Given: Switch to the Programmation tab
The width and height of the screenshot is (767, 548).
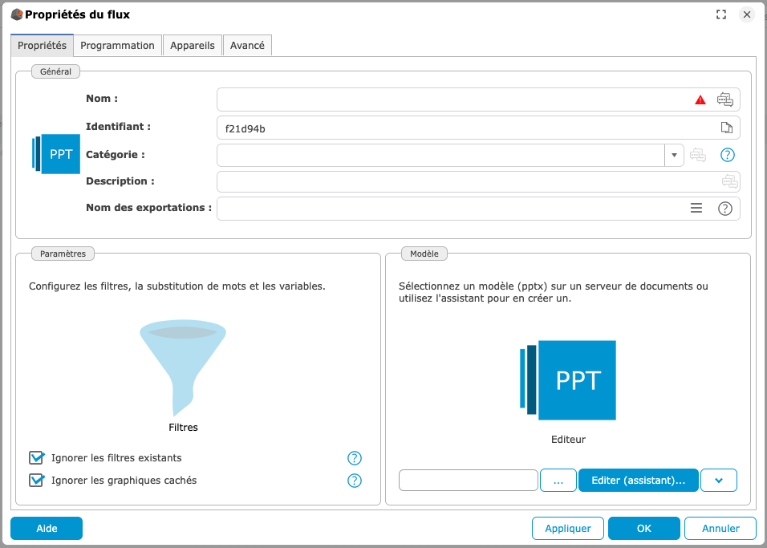Looking at the screenshot, I should pos(117,45).
